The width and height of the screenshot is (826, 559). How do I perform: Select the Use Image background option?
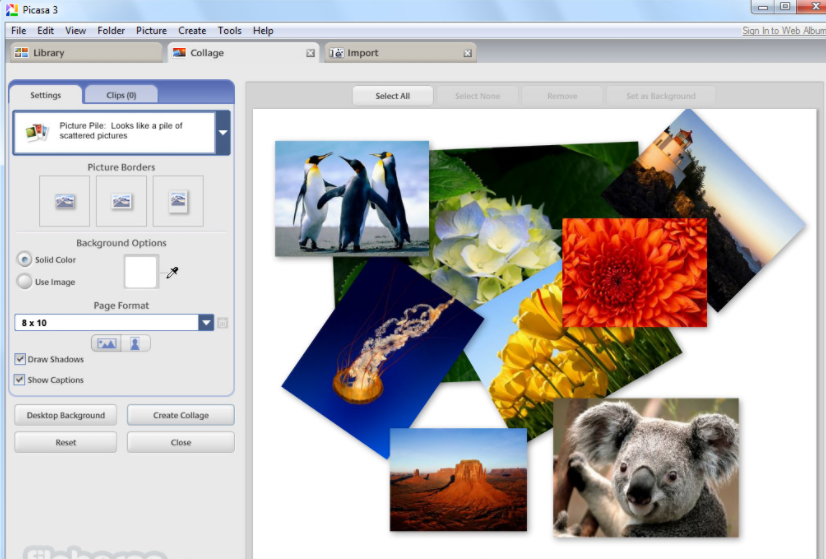(x=25, y=281)
